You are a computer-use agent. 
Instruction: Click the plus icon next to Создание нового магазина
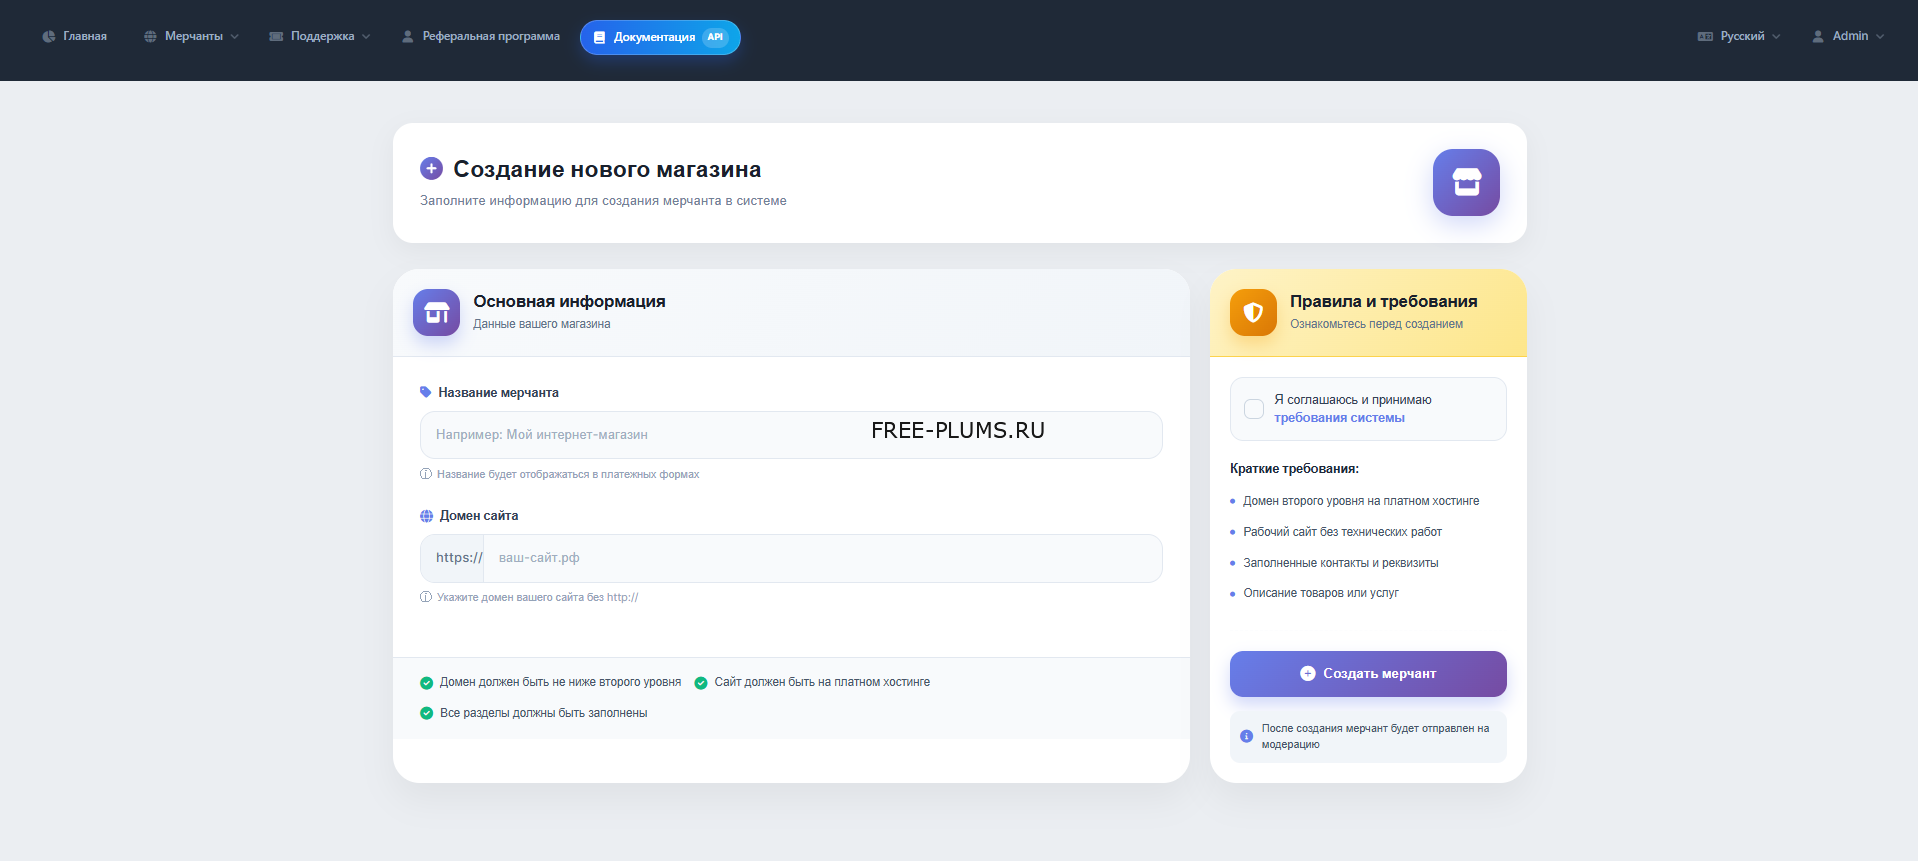click(431, 169)
